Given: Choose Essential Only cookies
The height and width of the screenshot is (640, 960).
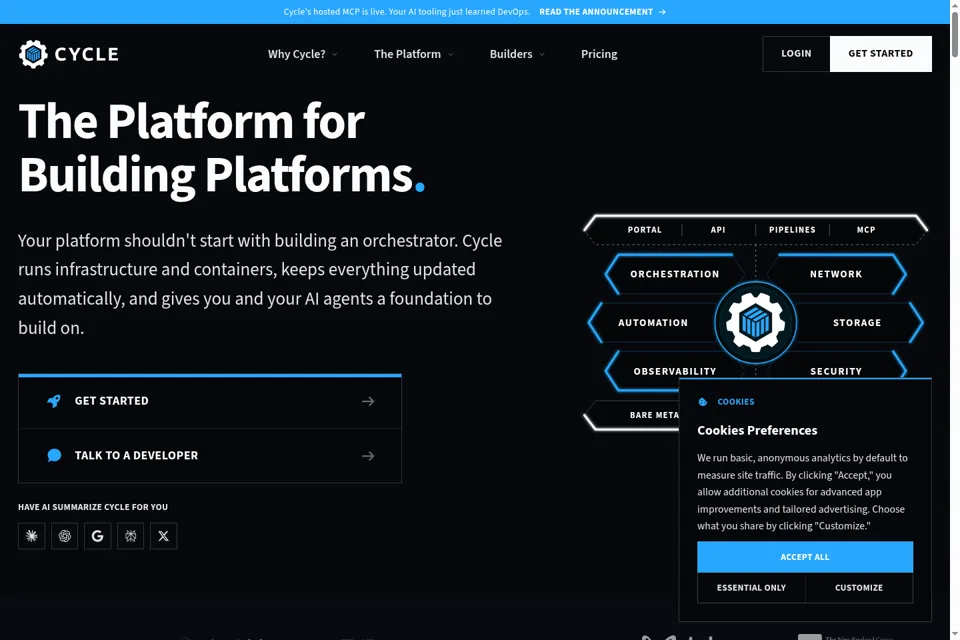Looking at the screenshot, I should (x=751, y=588).
